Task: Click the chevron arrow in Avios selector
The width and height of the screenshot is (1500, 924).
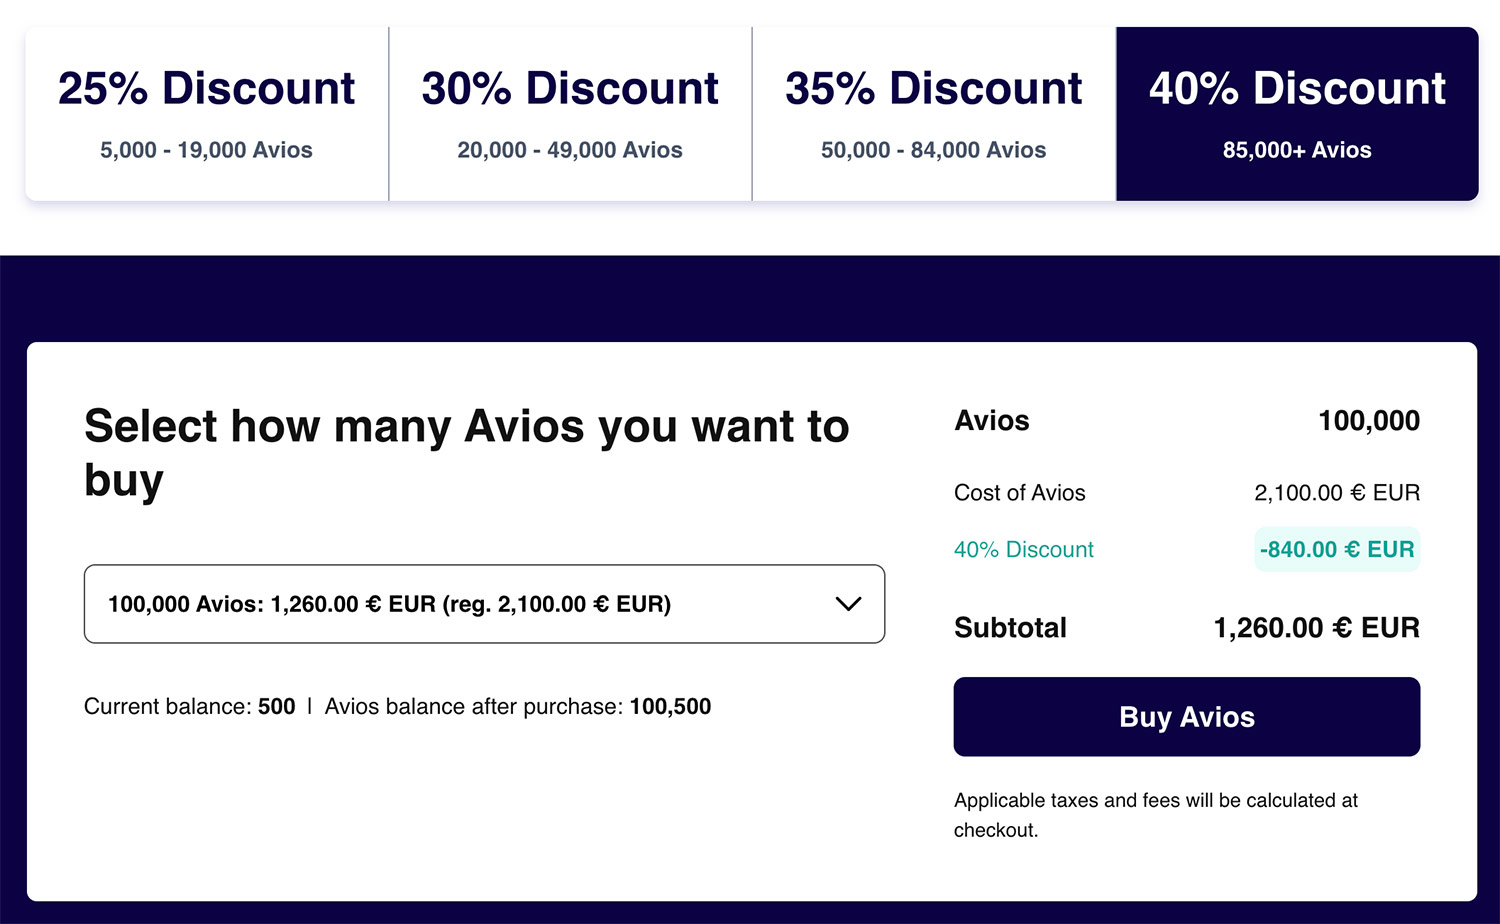Action: point(848,604)
